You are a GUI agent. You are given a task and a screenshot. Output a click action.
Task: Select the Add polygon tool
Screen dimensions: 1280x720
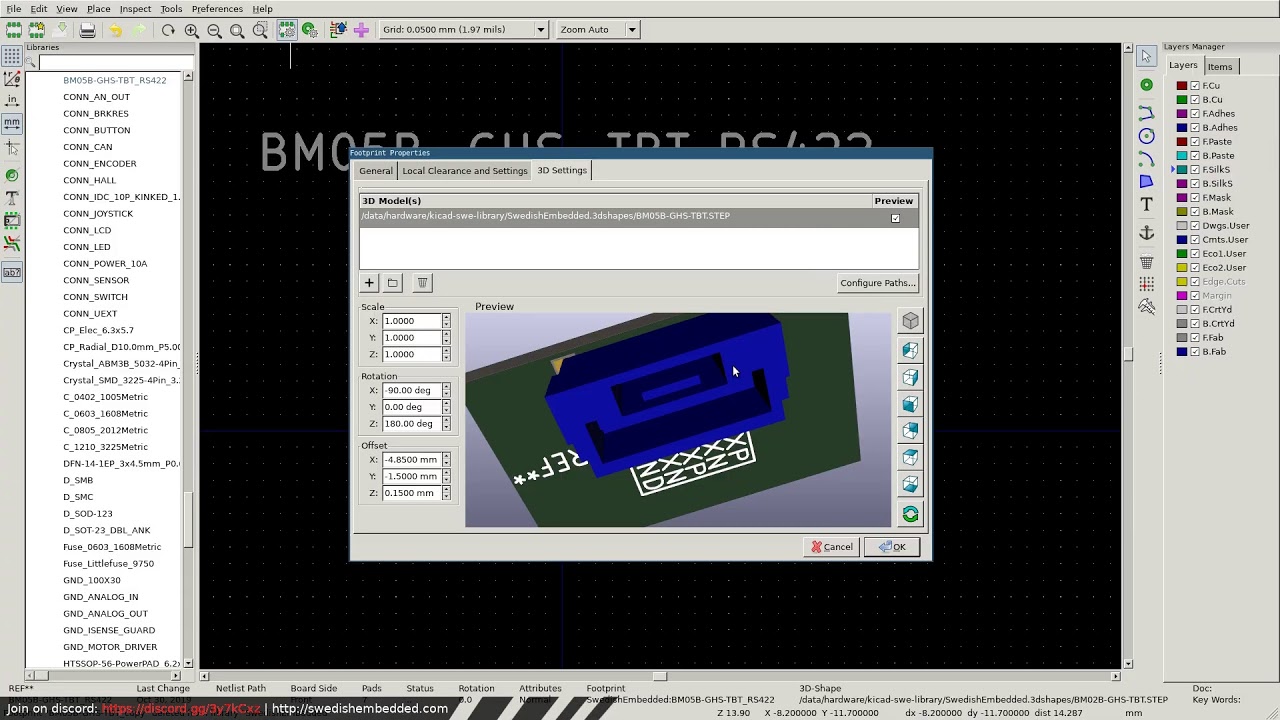click(x=1146, y=181)
